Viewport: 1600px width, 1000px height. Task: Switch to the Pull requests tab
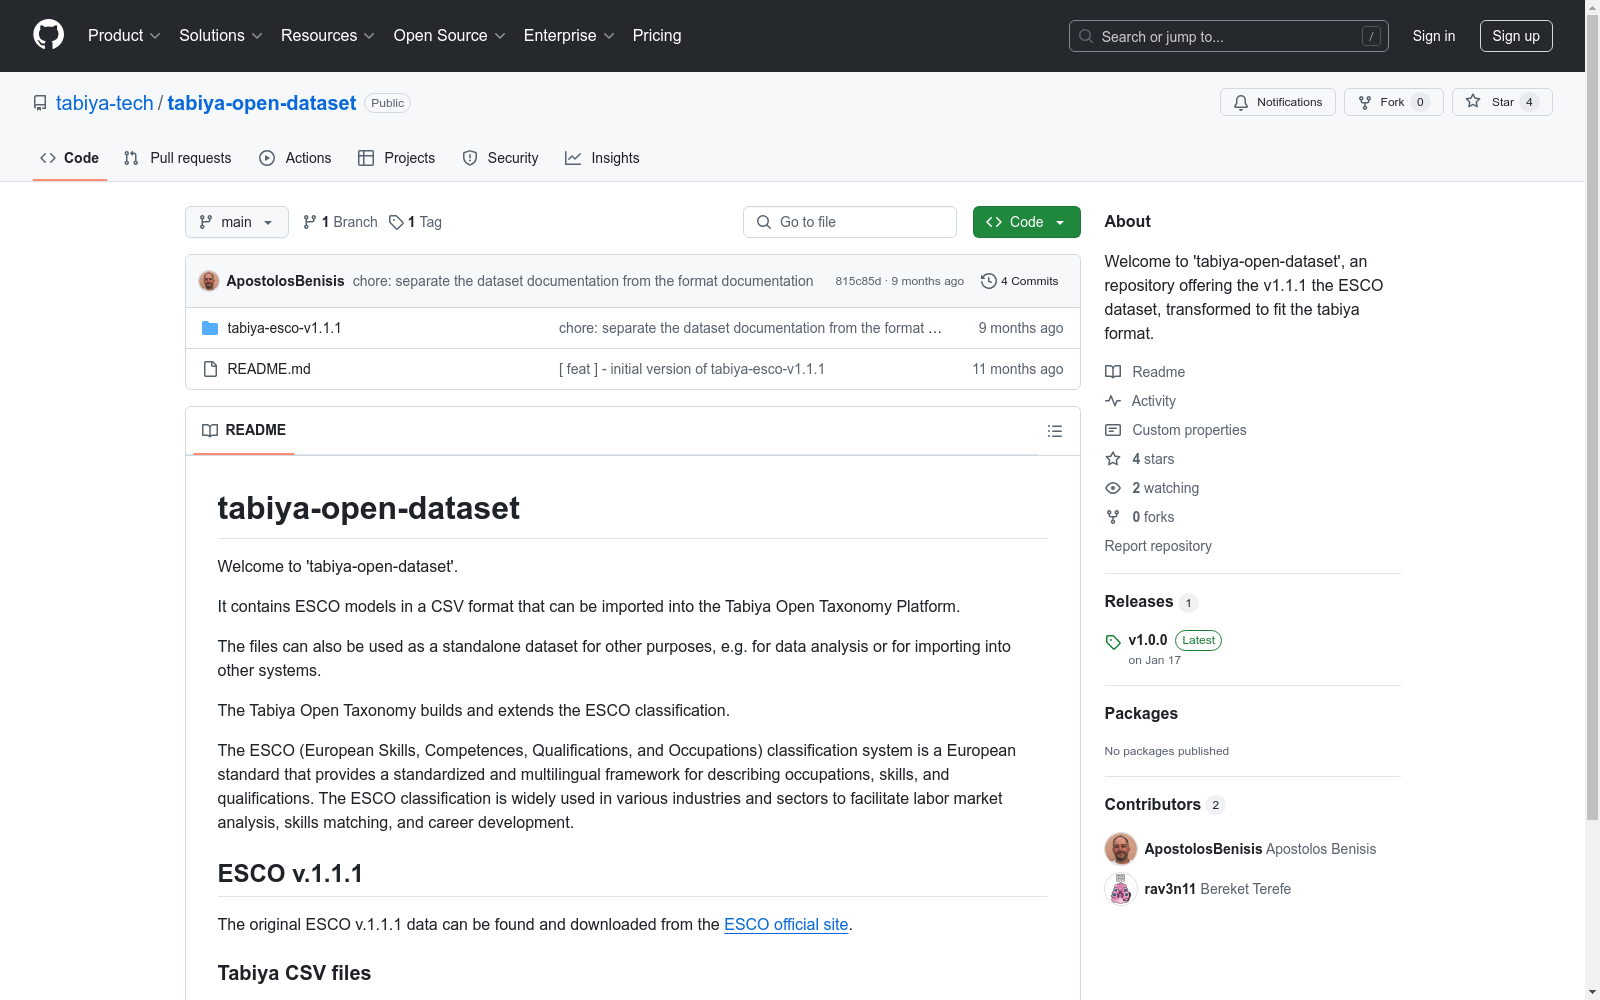(177, 158)
